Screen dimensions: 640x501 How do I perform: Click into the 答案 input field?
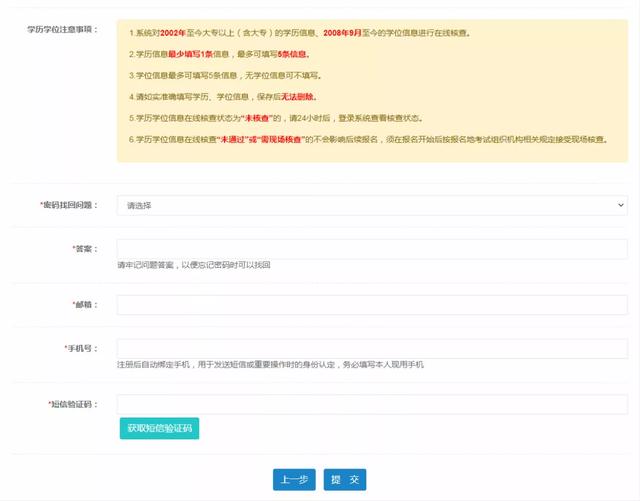[x=371, y=249]
